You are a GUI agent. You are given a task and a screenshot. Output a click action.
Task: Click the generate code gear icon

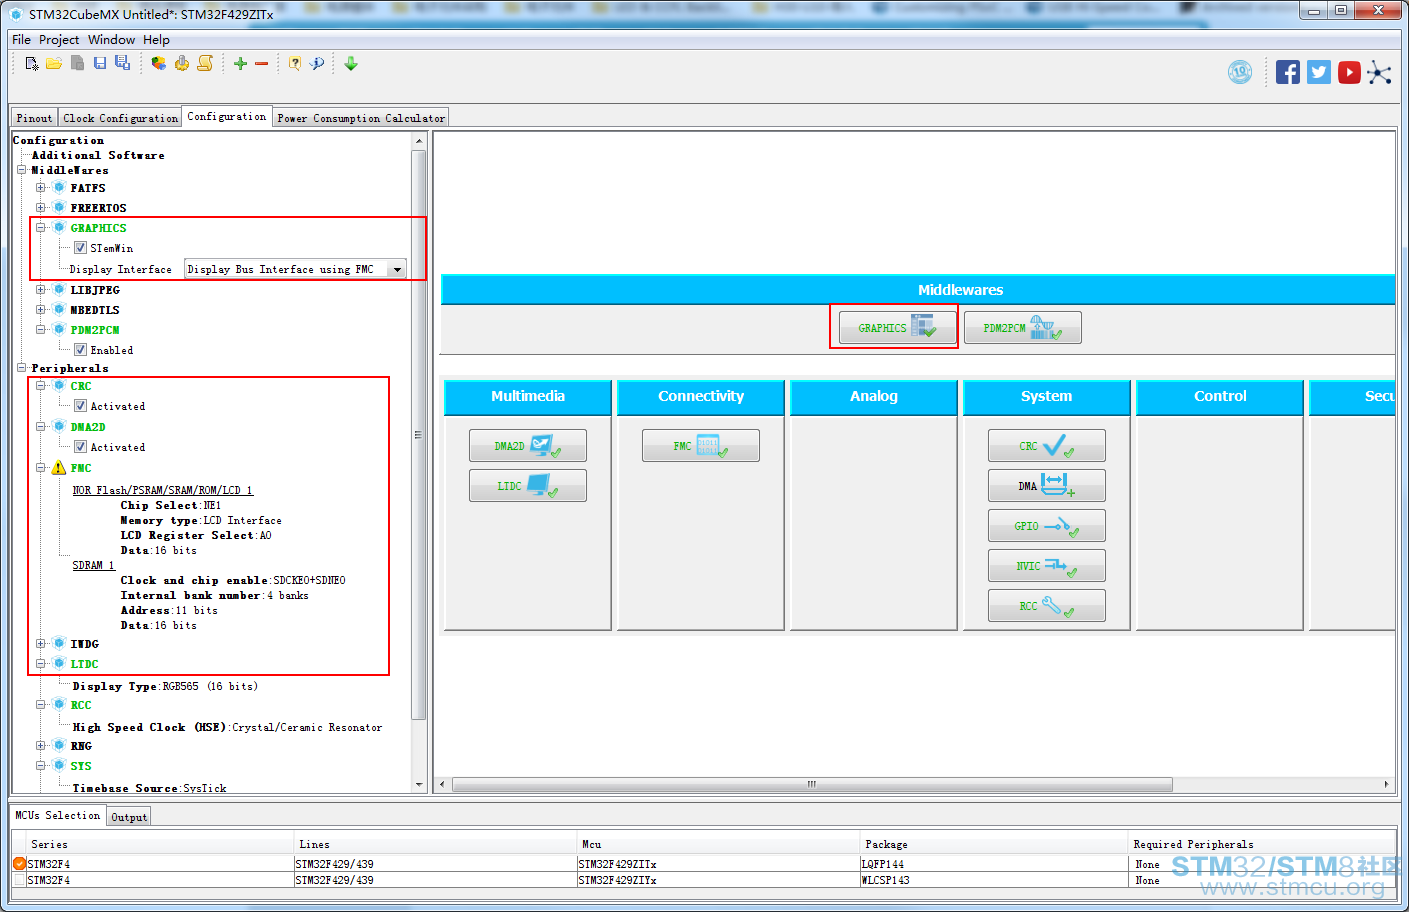point(182,64)
